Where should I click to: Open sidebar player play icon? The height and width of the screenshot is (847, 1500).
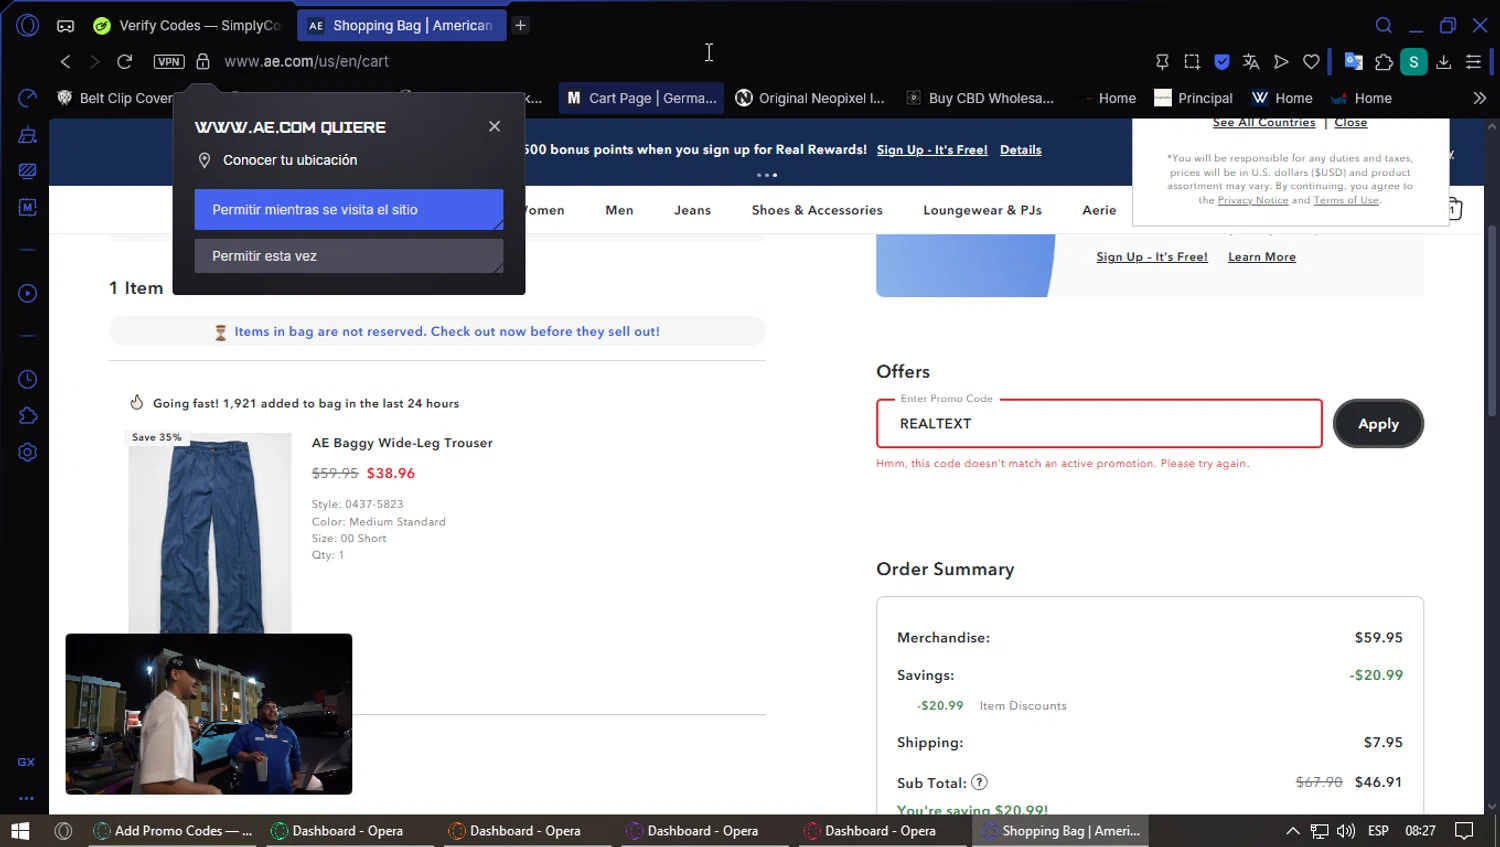(x=27, y=293)
